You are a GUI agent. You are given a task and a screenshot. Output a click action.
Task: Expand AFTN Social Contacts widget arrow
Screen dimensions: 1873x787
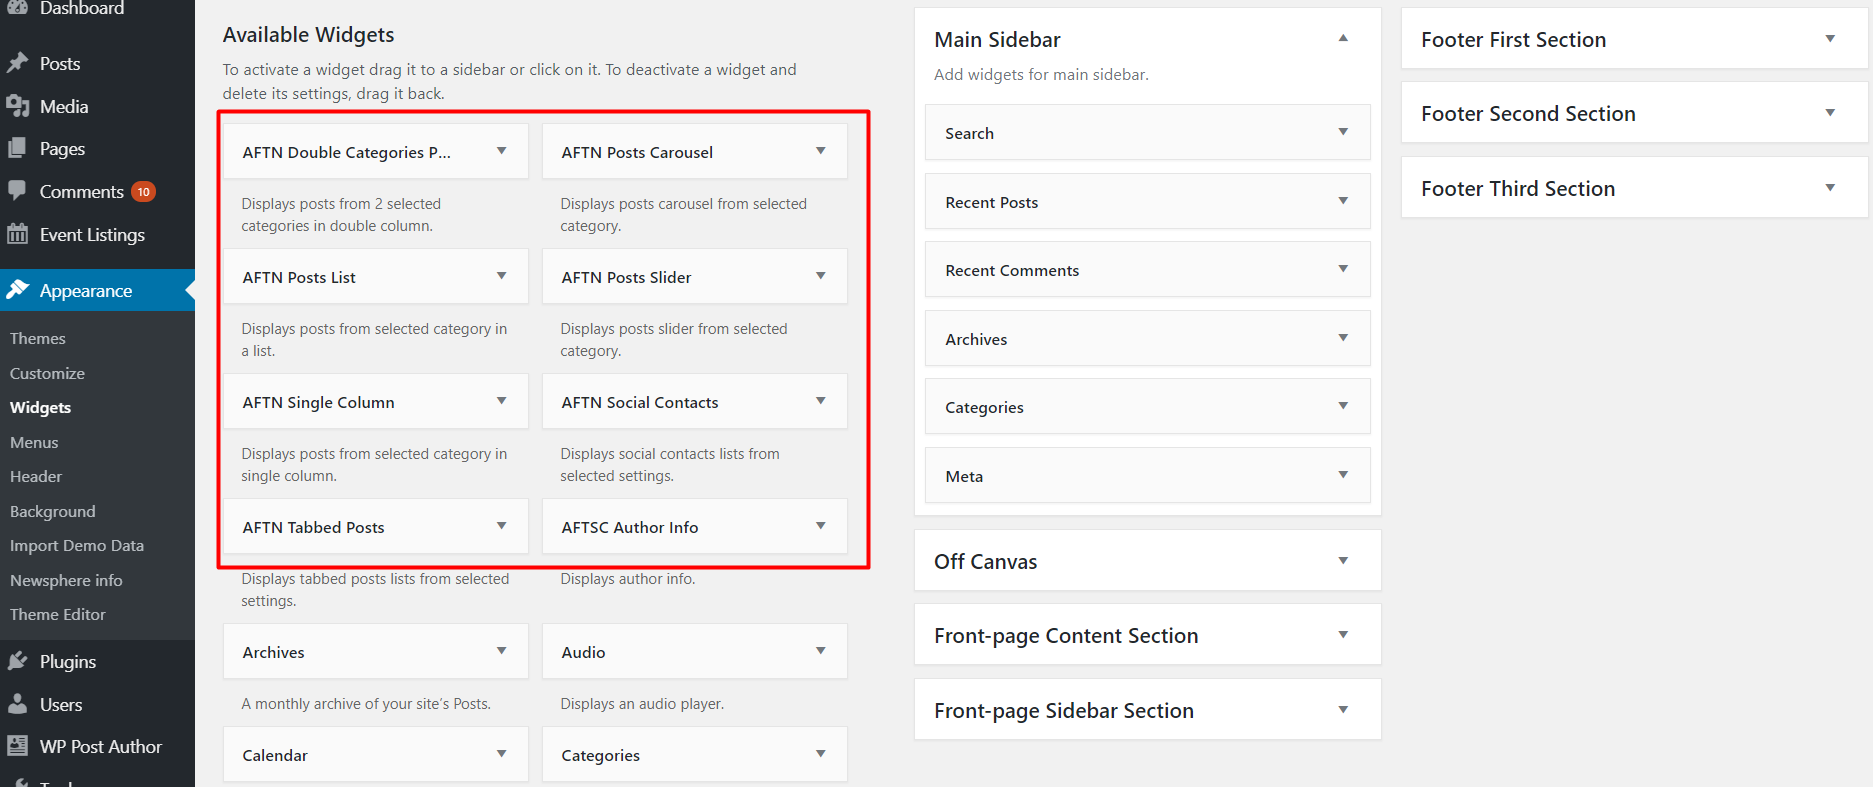821,401
